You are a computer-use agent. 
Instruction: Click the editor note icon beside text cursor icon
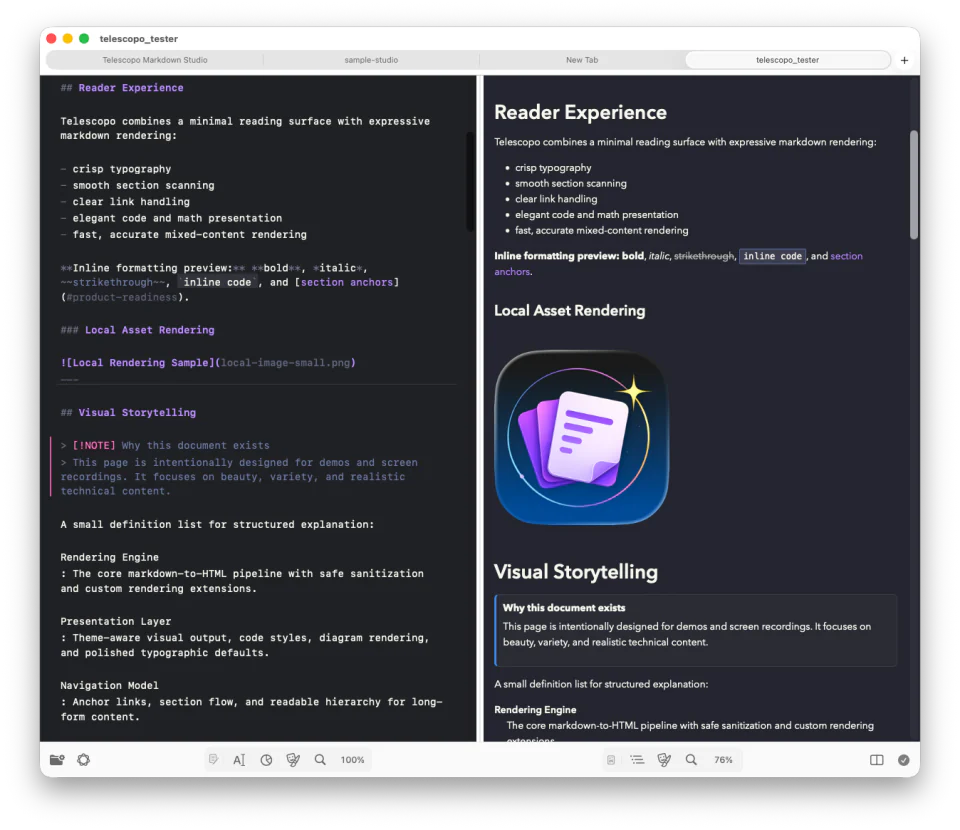click(x=213, y=760)
